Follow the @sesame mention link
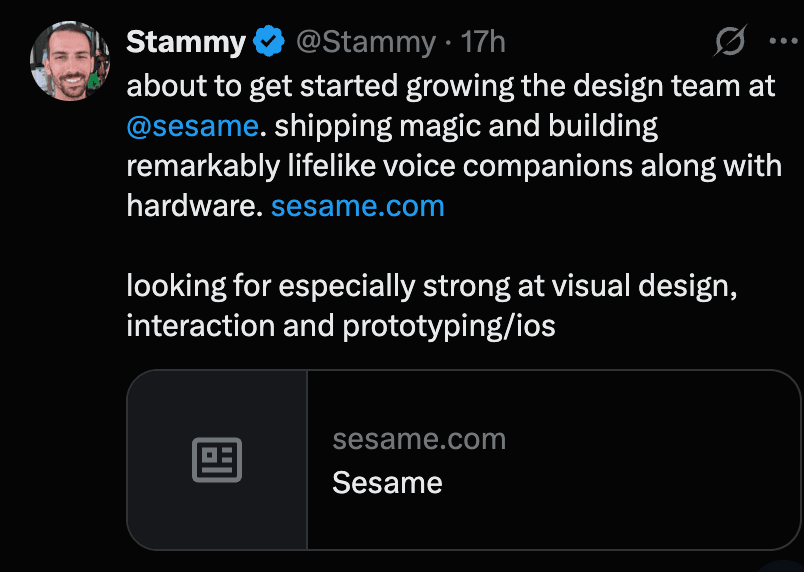 [192, 126]
